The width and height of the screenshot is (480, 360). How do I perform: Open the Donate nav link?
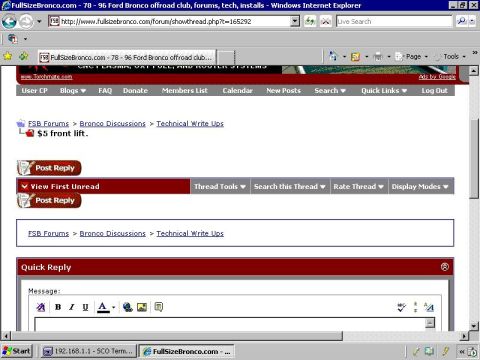(135, 91)
